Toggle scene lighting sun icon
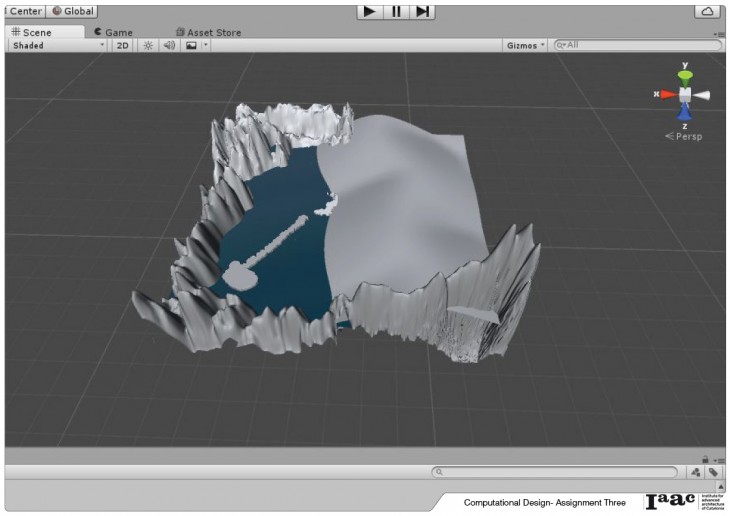This screenshot has height=516, width=730. pos(148,45)
